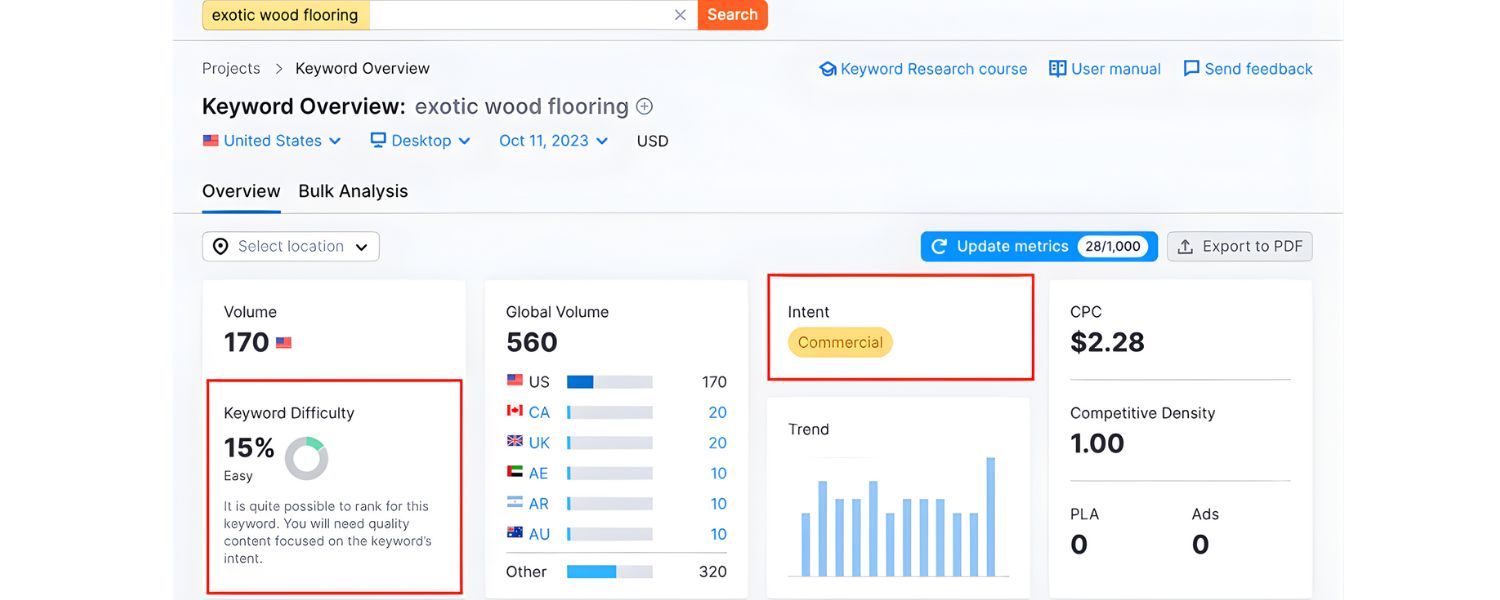1500x600 pixels.
Task: Click the refresh icon on Update metrics
Action: [938, 246]
